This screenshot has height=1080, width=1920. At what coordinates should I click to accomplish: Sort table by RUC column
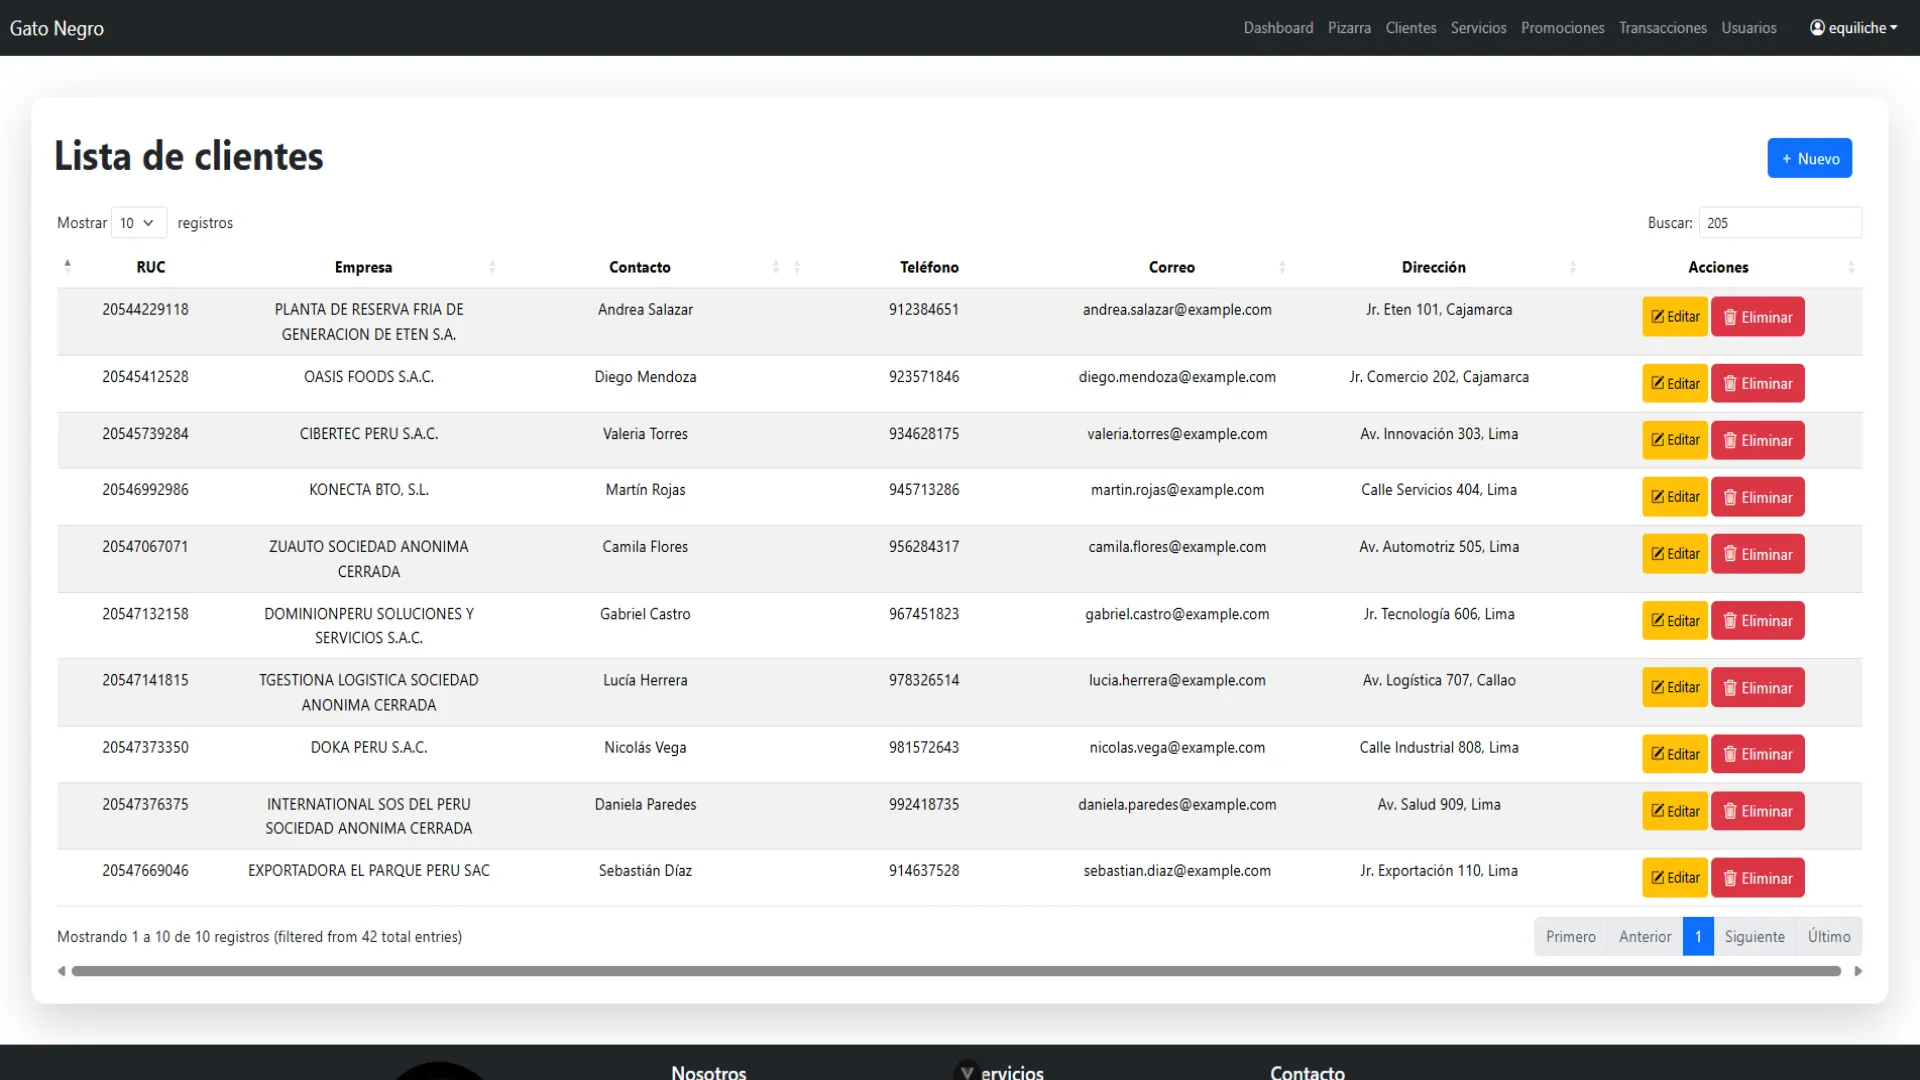point(151,267)
